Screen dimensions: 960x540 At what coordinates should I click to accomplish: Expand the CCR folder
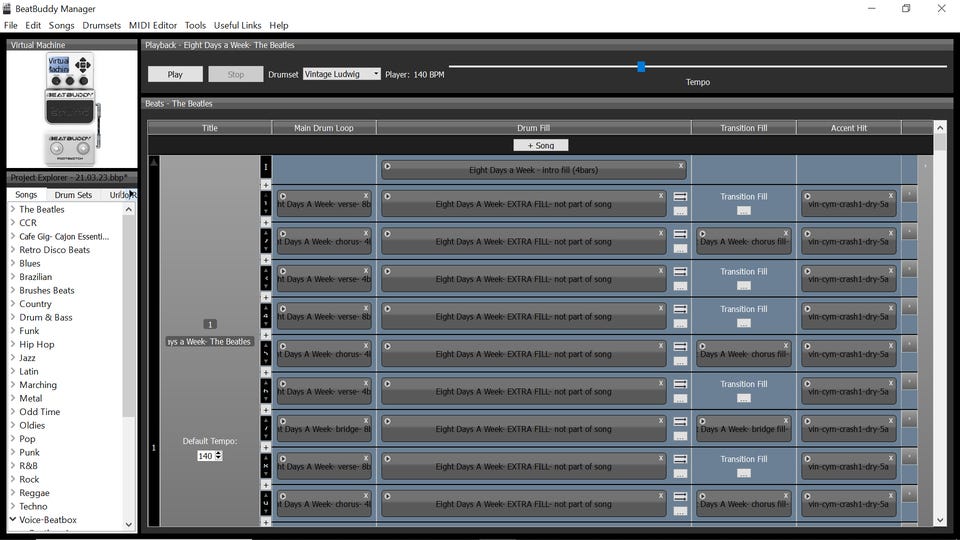13,222
